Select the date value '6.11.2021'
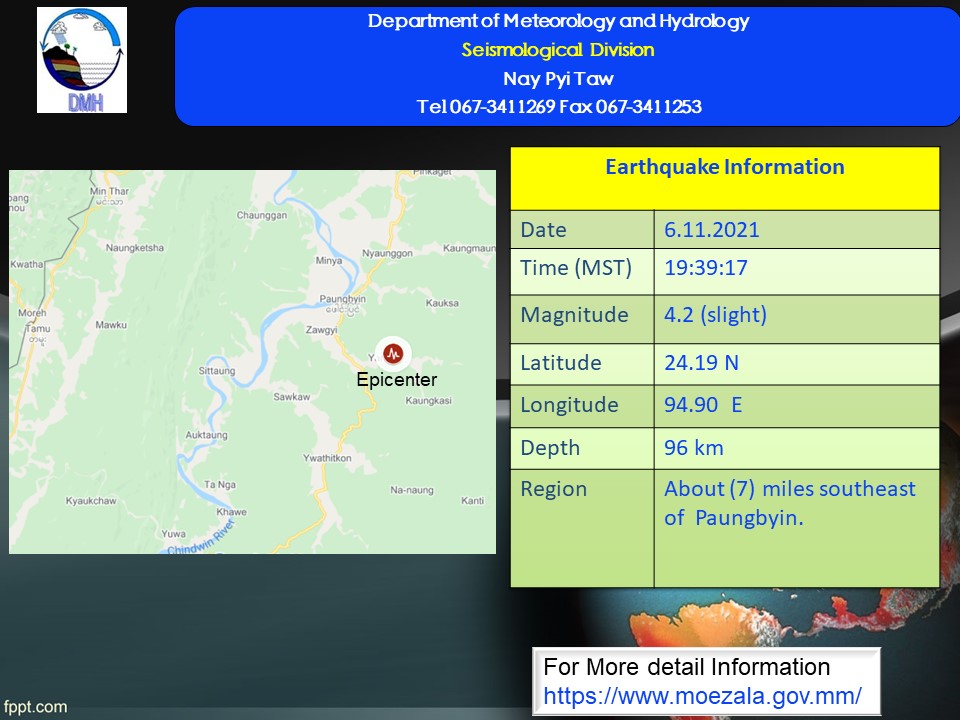960x720 pixels. pos(711,230)
